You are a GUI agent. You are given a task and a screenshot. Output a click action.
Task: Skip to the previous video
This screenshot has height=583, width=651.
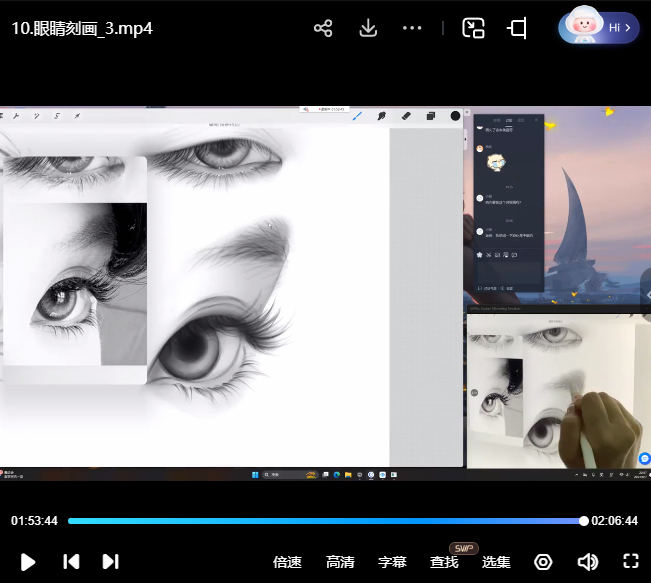[71, 561]
